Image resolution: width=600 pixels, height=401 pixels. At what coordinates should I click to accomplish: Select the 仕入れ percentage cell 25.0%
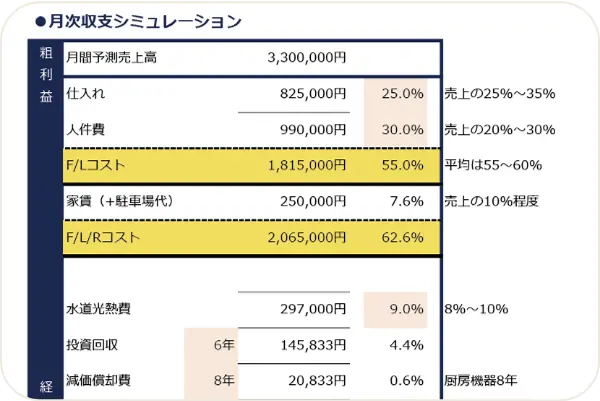click(x=396, y=94)
